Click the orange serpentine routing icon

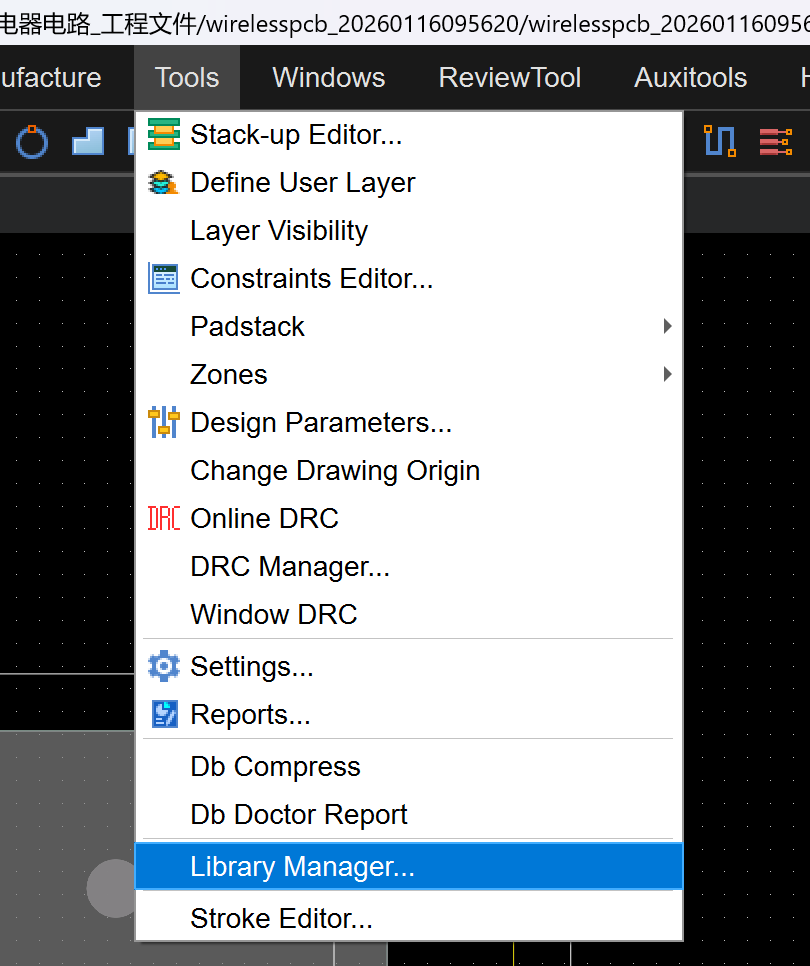(x=719, y=141)
